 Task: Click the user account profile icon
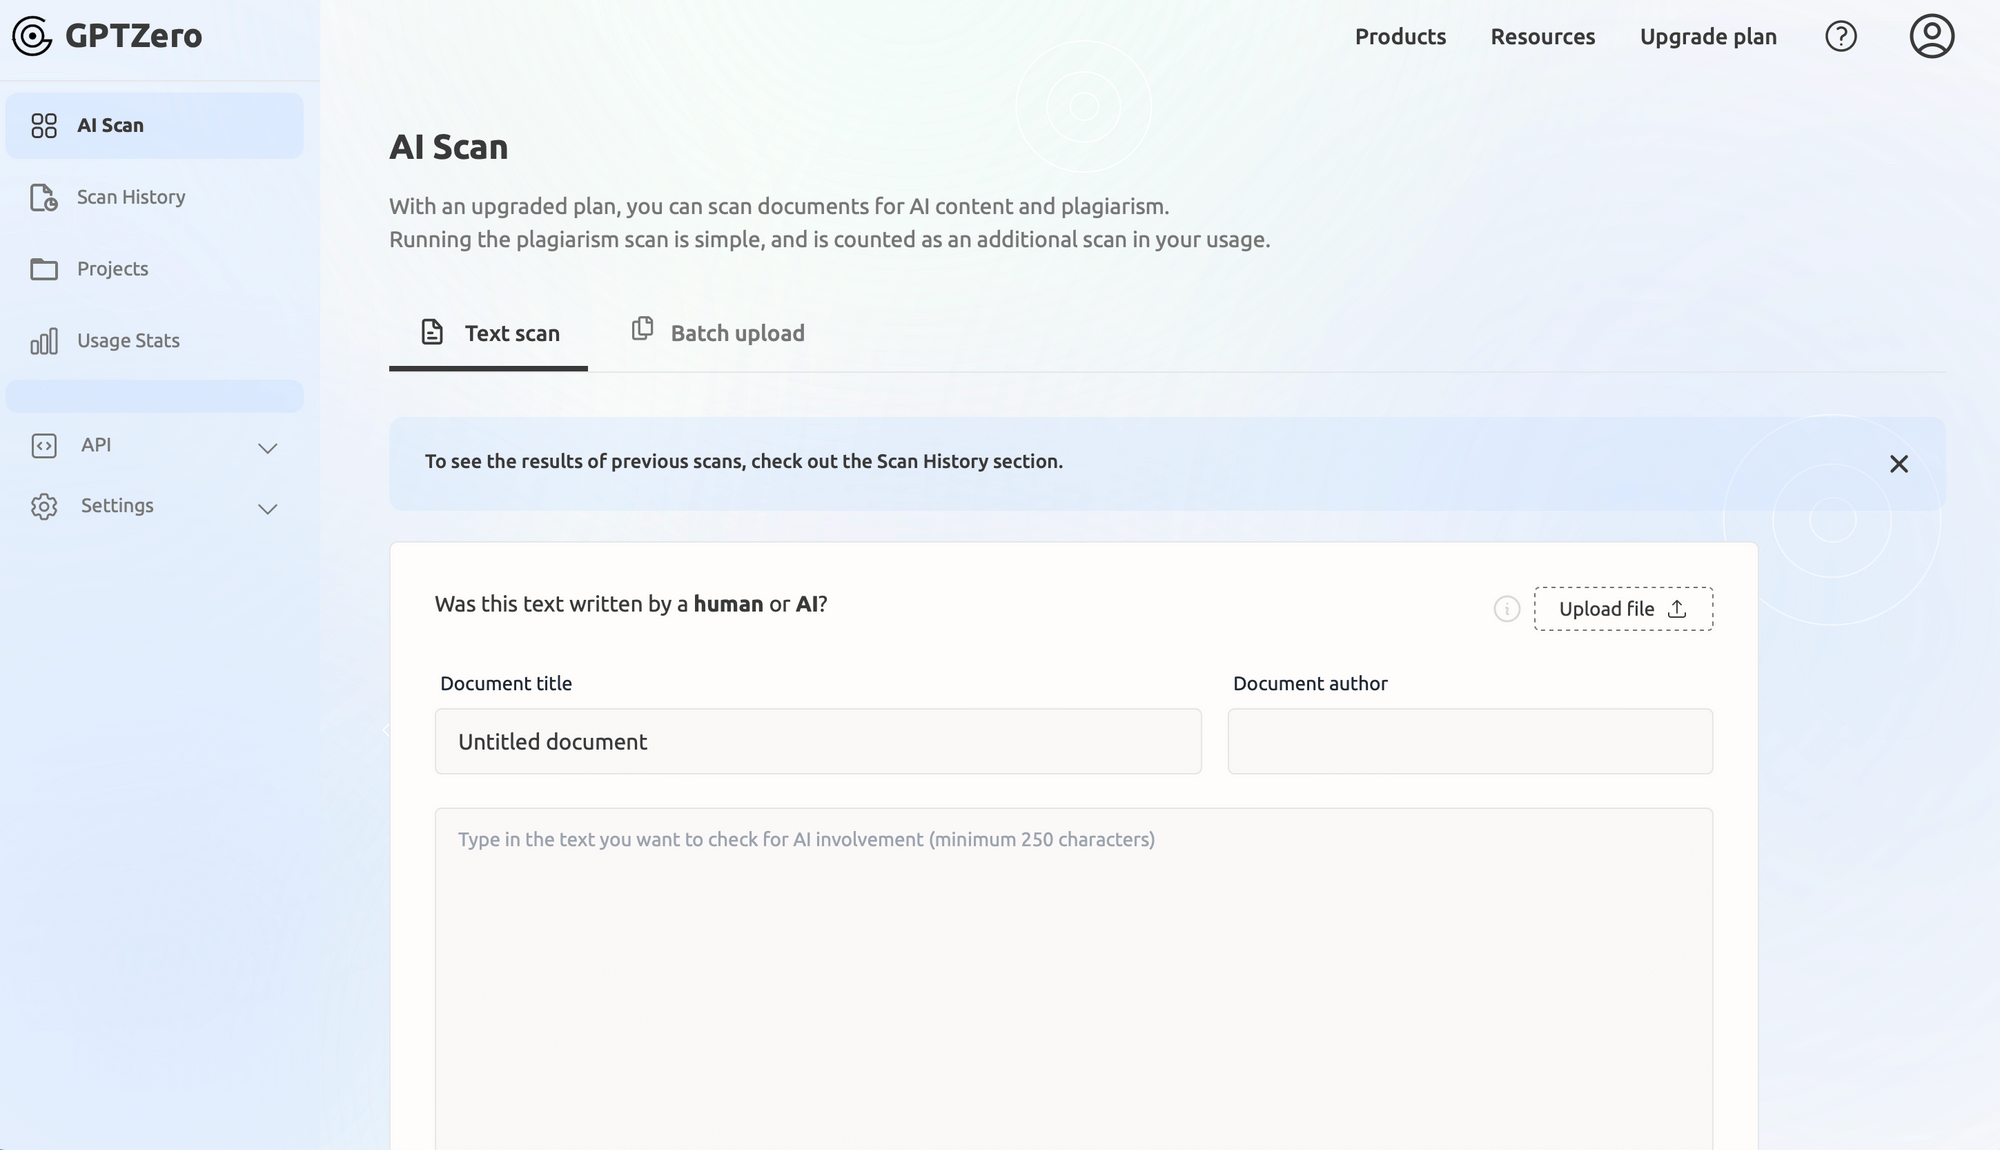[1931, 34]
